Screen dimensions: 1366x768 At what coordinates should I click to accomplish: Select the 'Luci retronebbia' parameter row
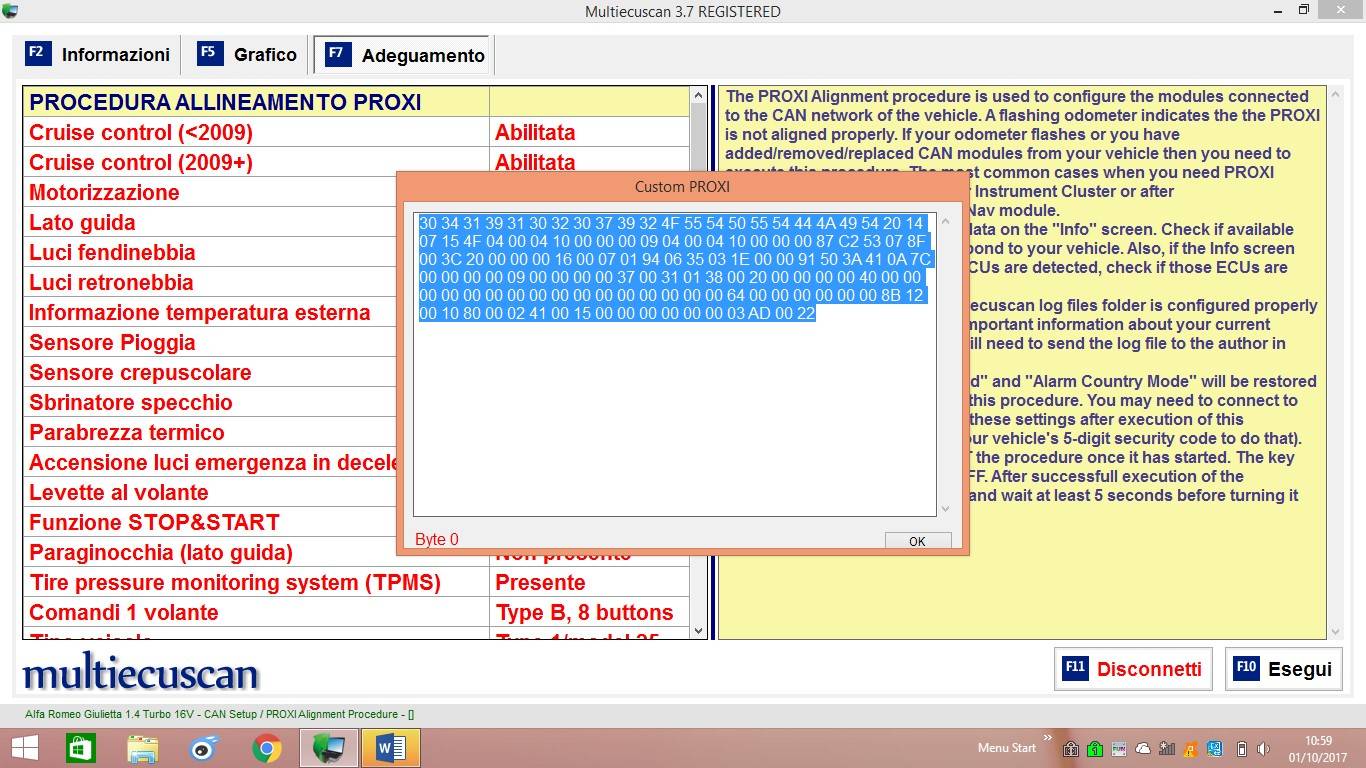pos(210,283)
